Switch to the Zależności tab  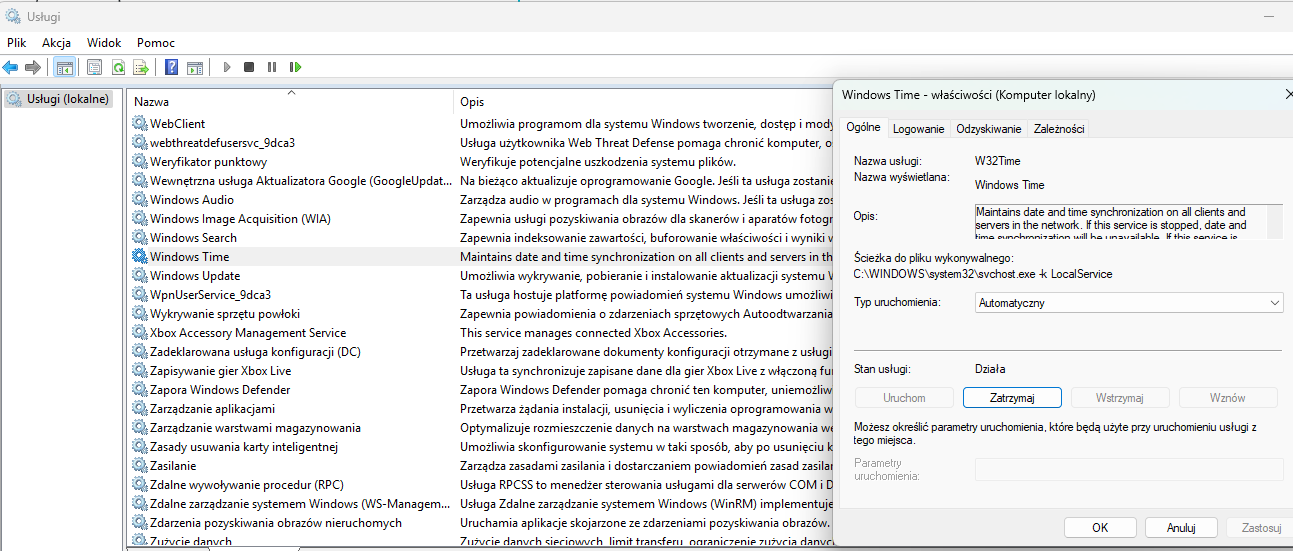click(1059, 129)
